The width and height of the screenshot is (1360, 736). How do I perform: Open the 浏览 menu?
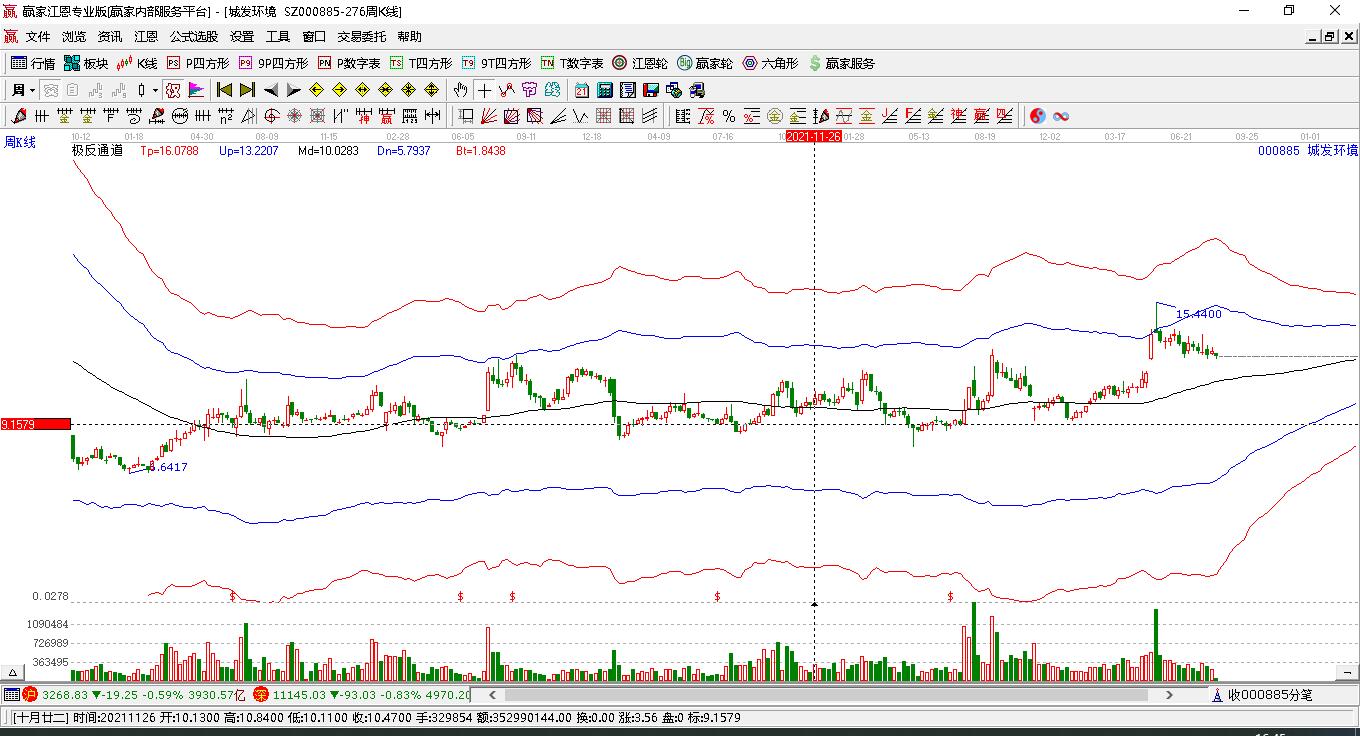tap(74, 37)
